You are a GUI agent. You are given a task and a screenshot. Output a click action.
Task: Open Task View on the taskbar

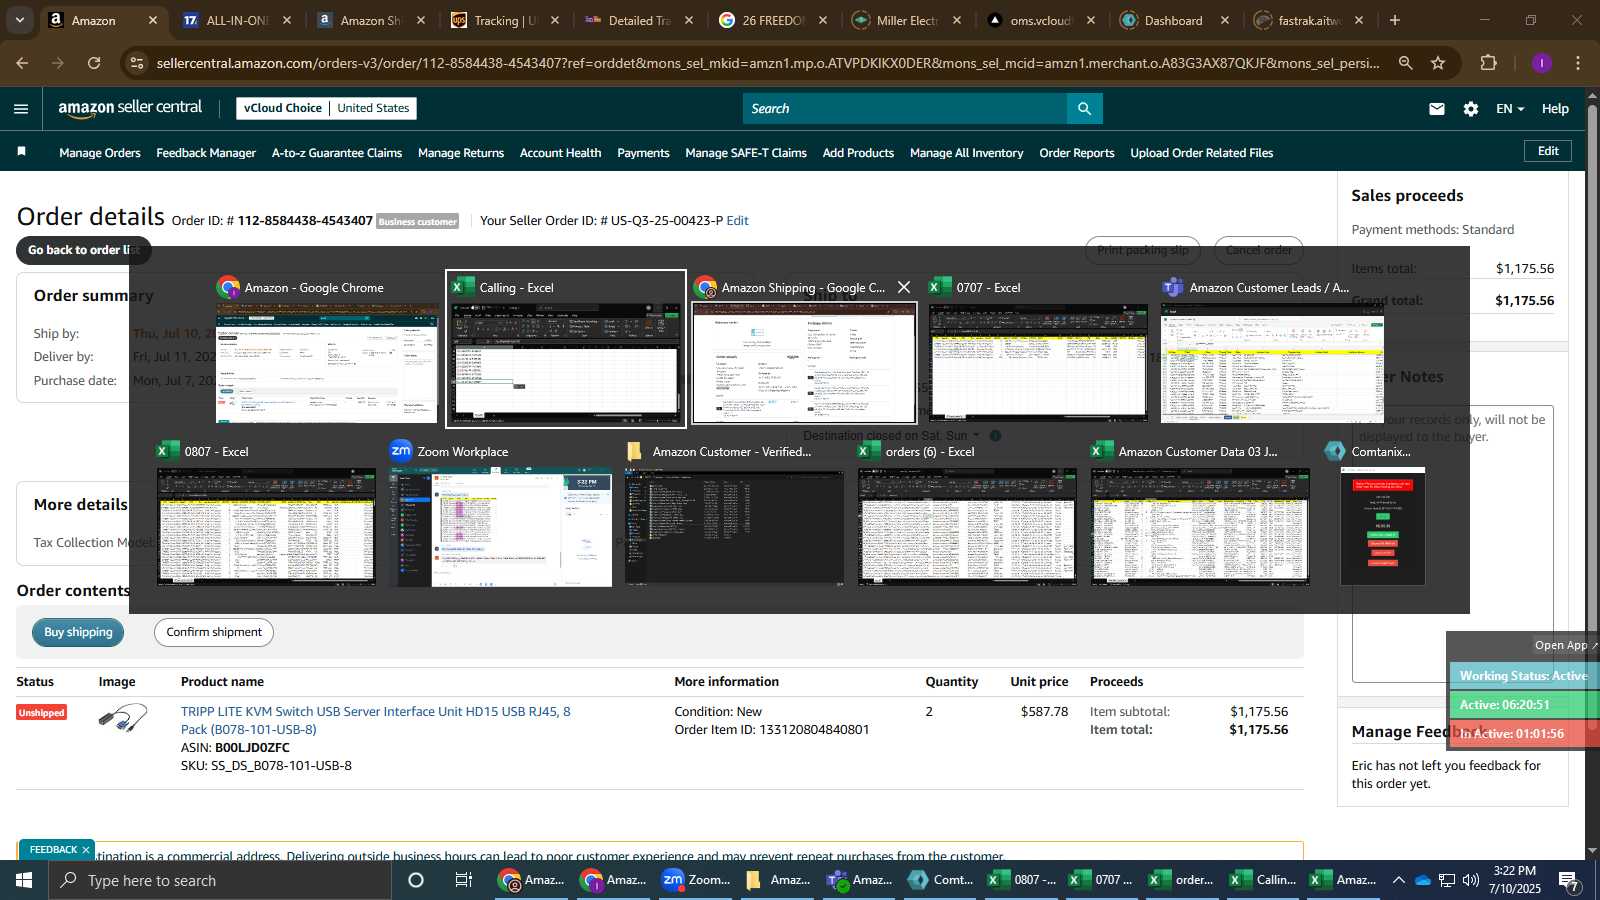[464, 880]
